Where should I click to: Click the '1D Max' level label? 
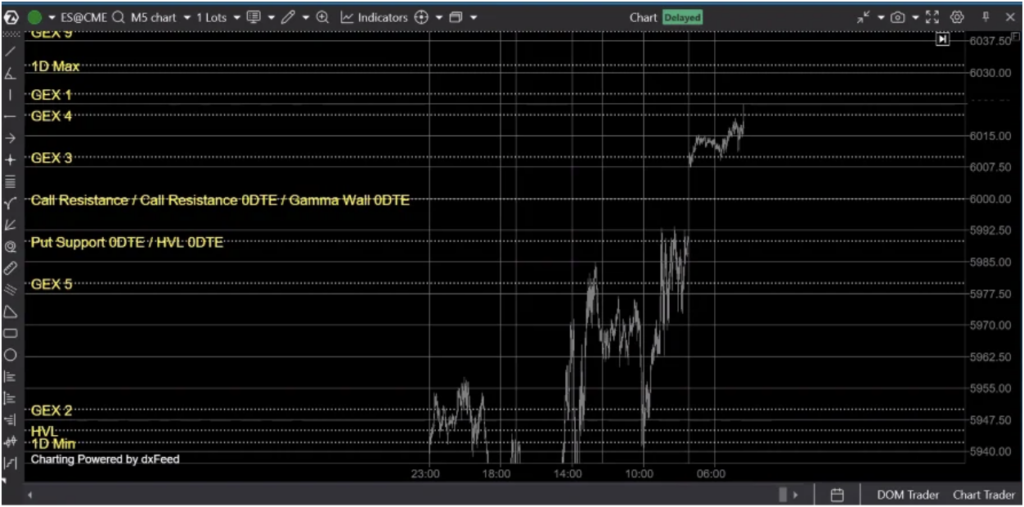(56, 66)
